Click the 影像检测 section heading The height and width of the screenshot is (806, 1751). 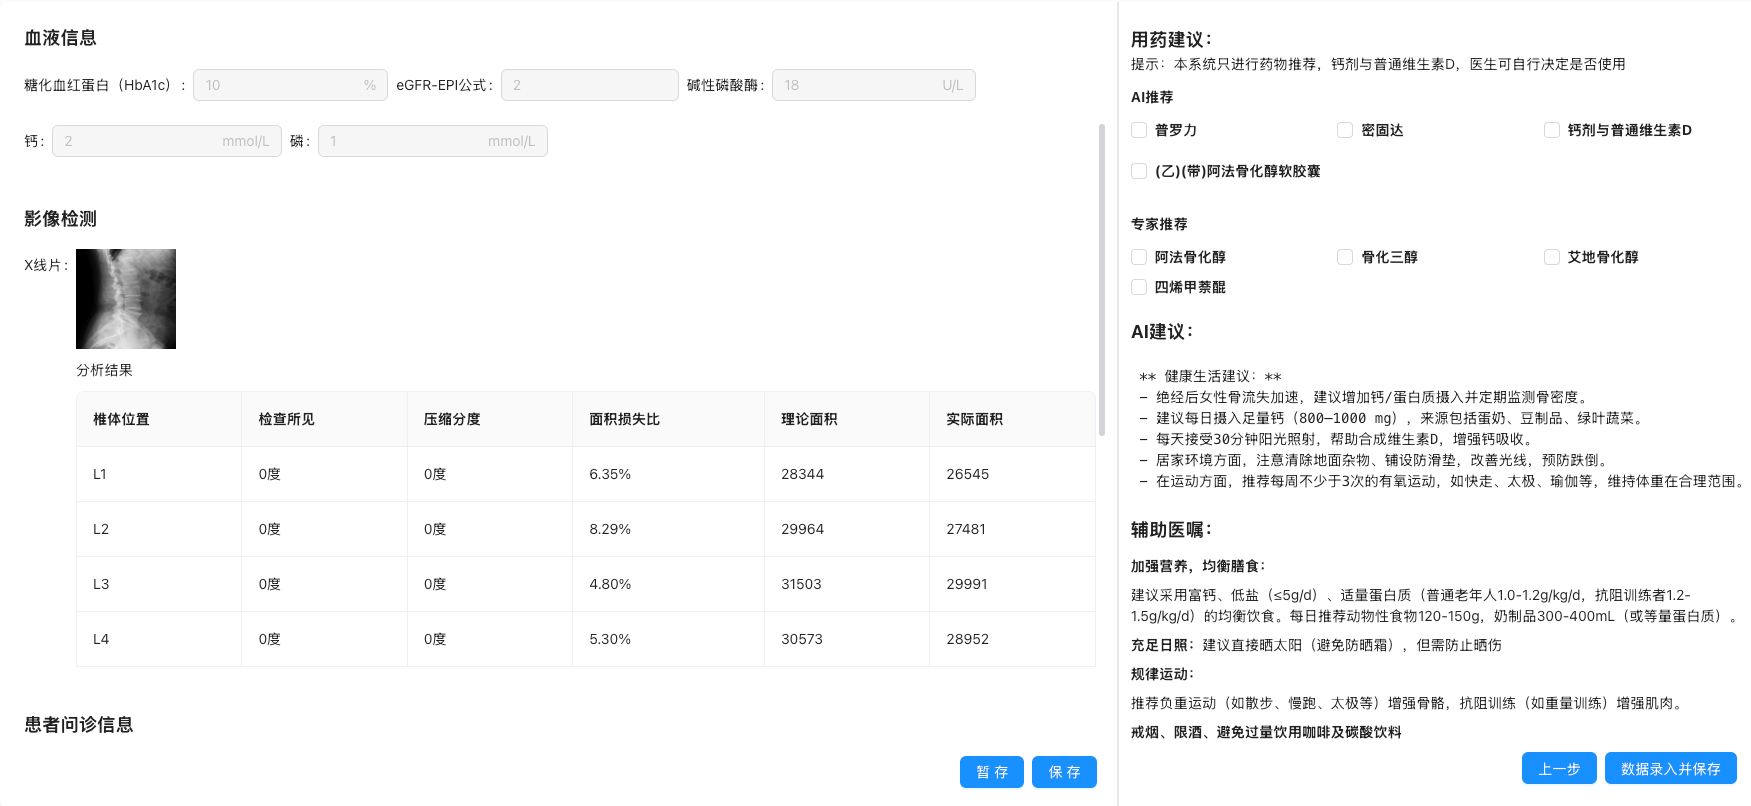click(60, 219)
